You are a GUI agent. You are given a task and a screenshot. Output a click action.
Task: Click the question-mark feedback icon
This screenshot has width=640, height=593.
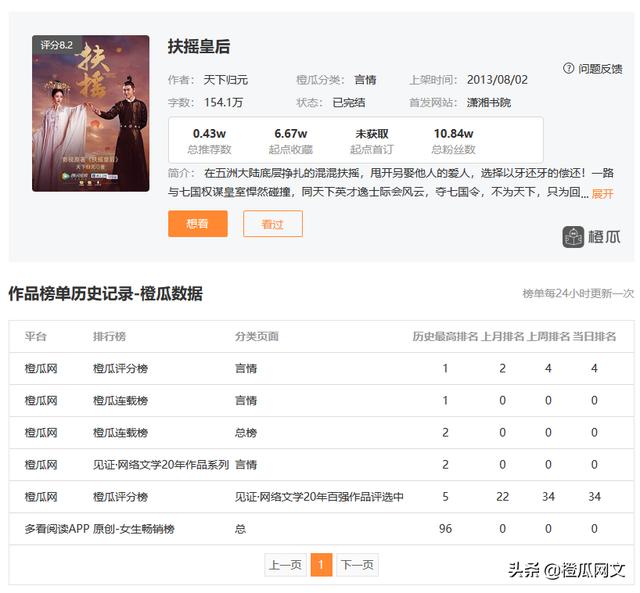(x=568, y=68)
